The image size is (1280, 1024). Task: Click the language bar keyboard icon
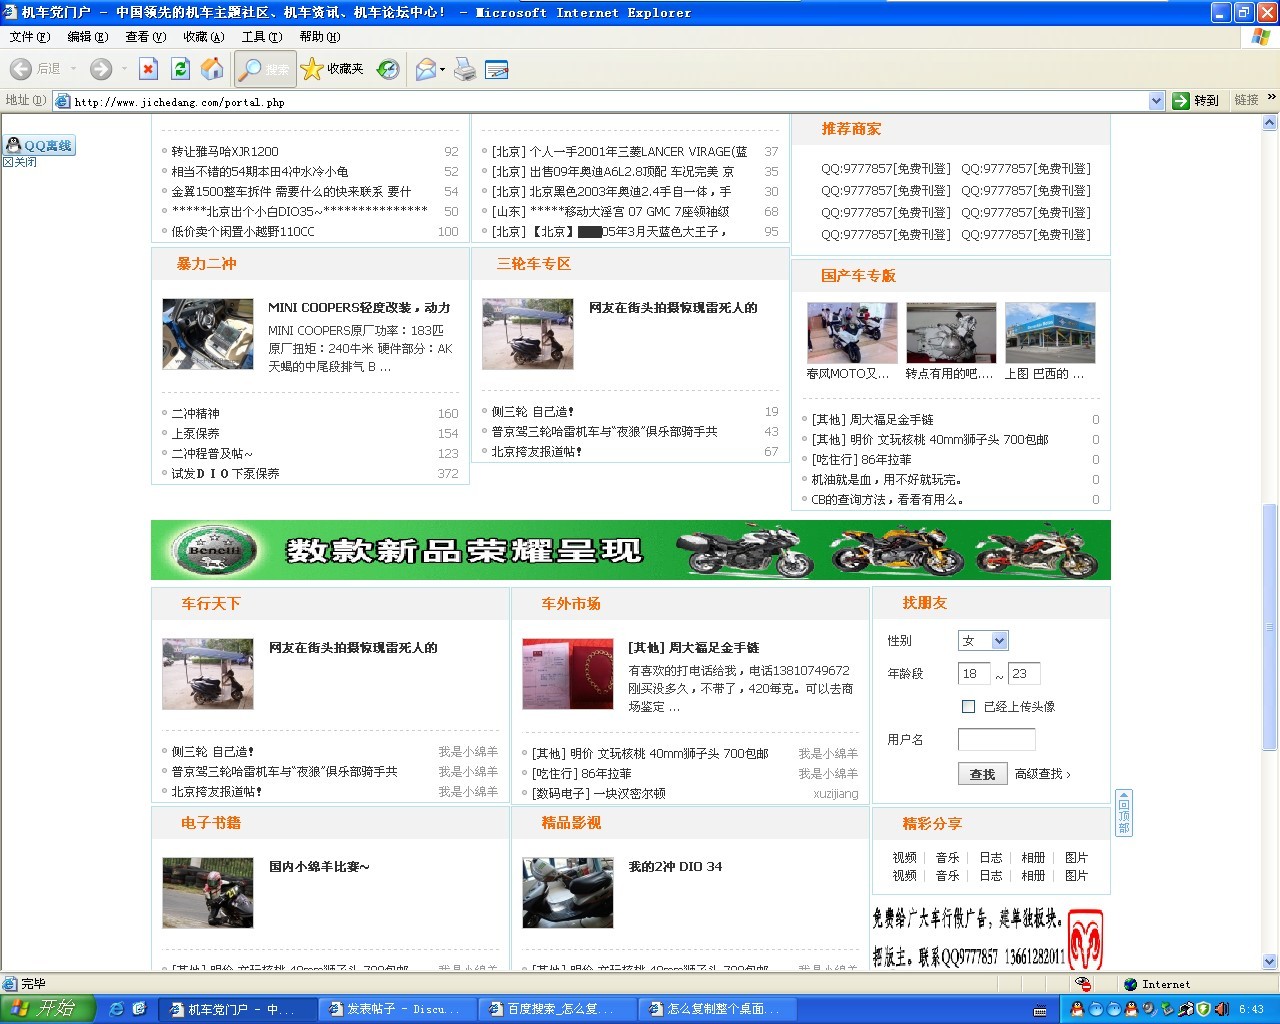tap(1040, 1010)
